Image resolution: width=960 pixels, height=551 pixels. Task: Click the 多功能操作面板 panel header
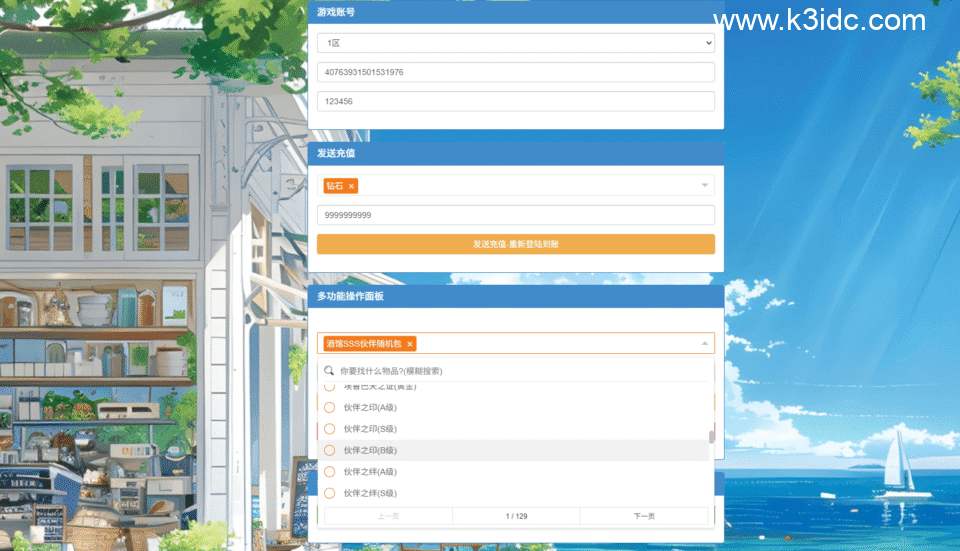516,296
